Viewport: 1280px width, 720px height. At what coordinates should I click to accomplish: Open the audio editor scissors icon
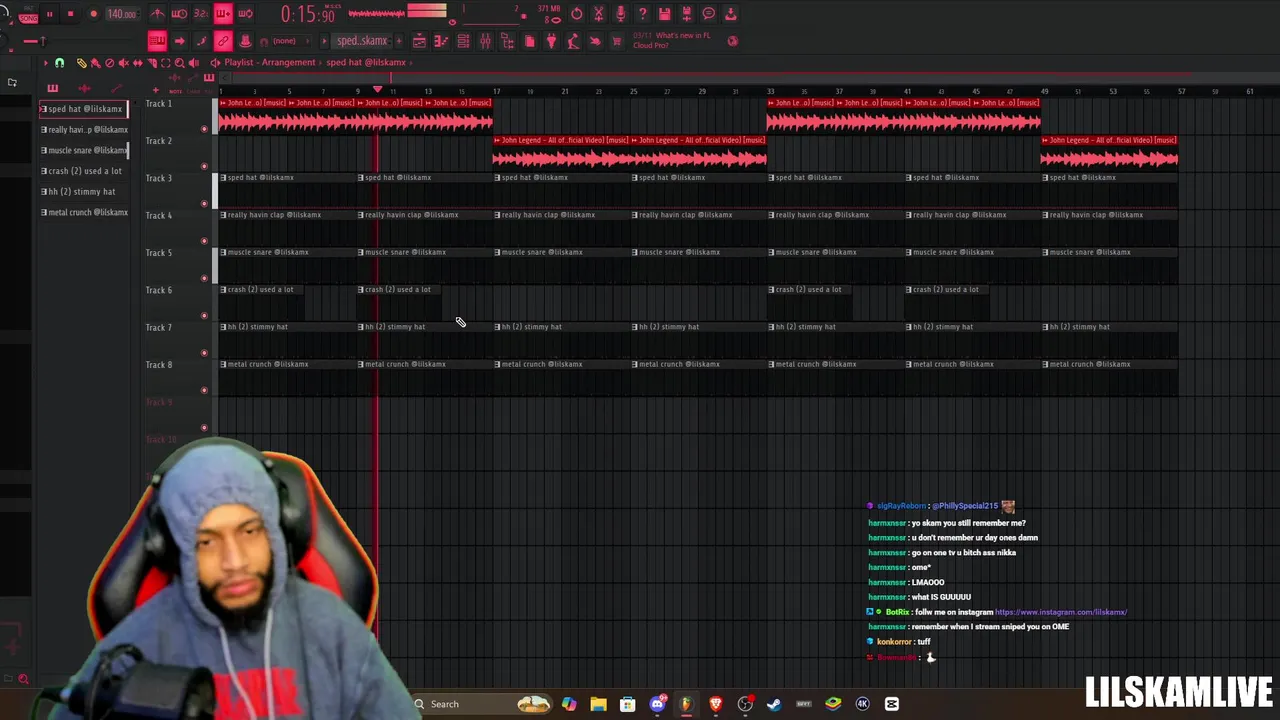pos(598,14)
